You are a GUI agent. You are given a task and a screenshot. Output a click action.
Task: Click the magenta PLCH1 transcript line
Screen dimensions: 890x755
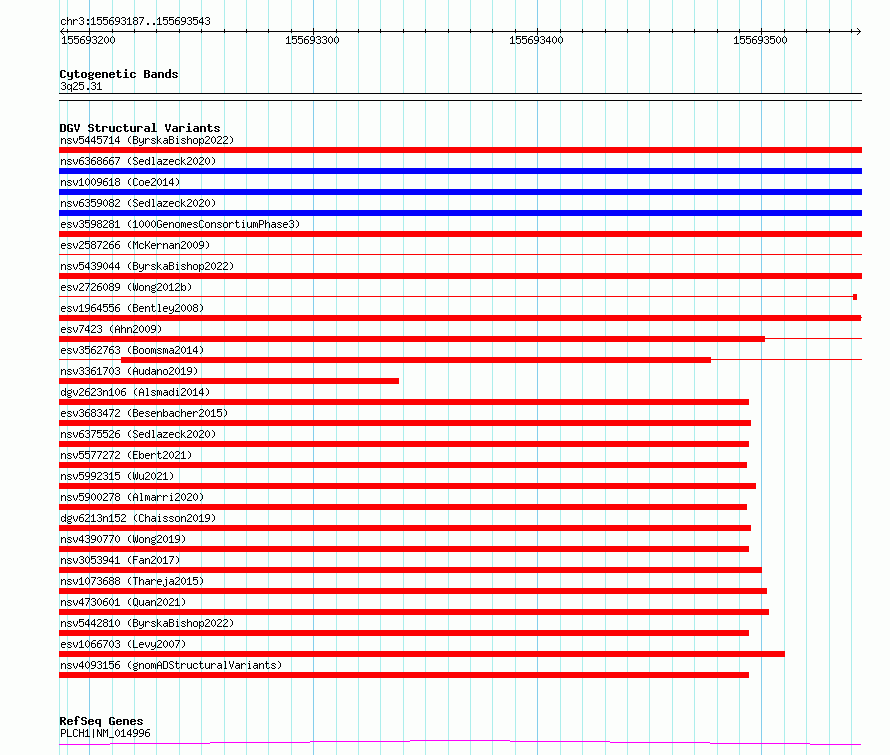pyautogui.click(x=460, y=742)
